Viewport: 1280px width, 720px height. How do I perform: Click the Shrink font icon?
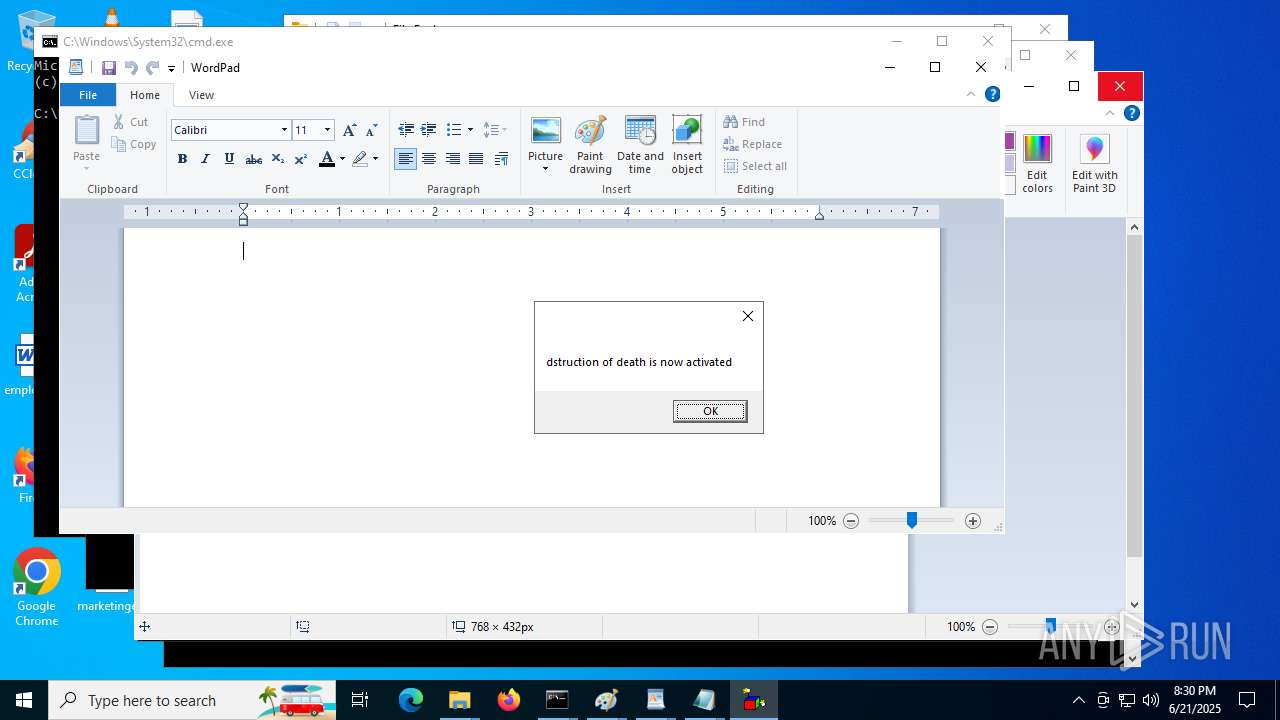(x=371, y=130)
